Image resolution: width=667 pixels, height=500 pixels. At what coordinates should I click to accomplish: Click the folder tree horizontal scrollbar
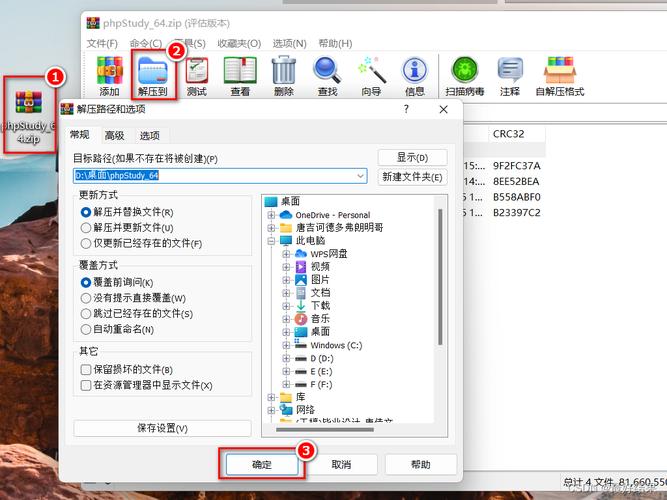pyautogui.click(x=325, y=429)
